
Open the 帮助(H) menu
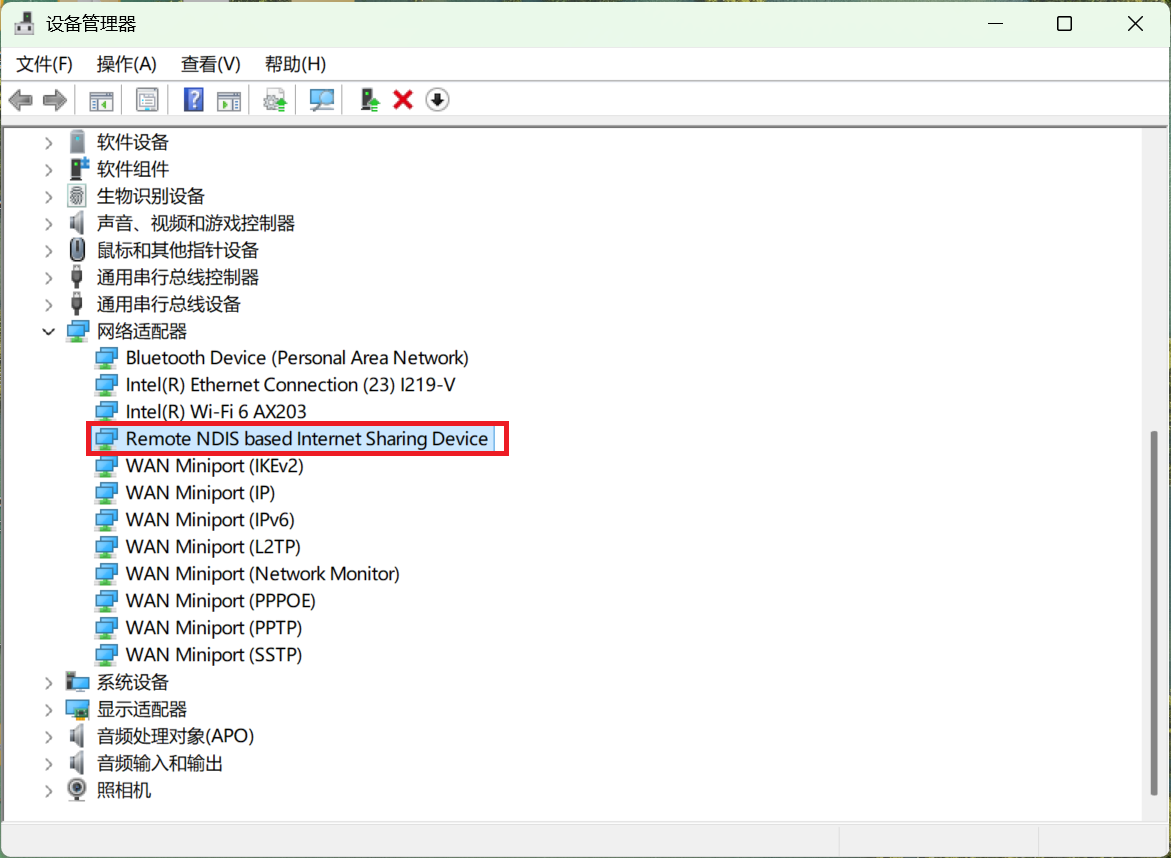point(295,64)
